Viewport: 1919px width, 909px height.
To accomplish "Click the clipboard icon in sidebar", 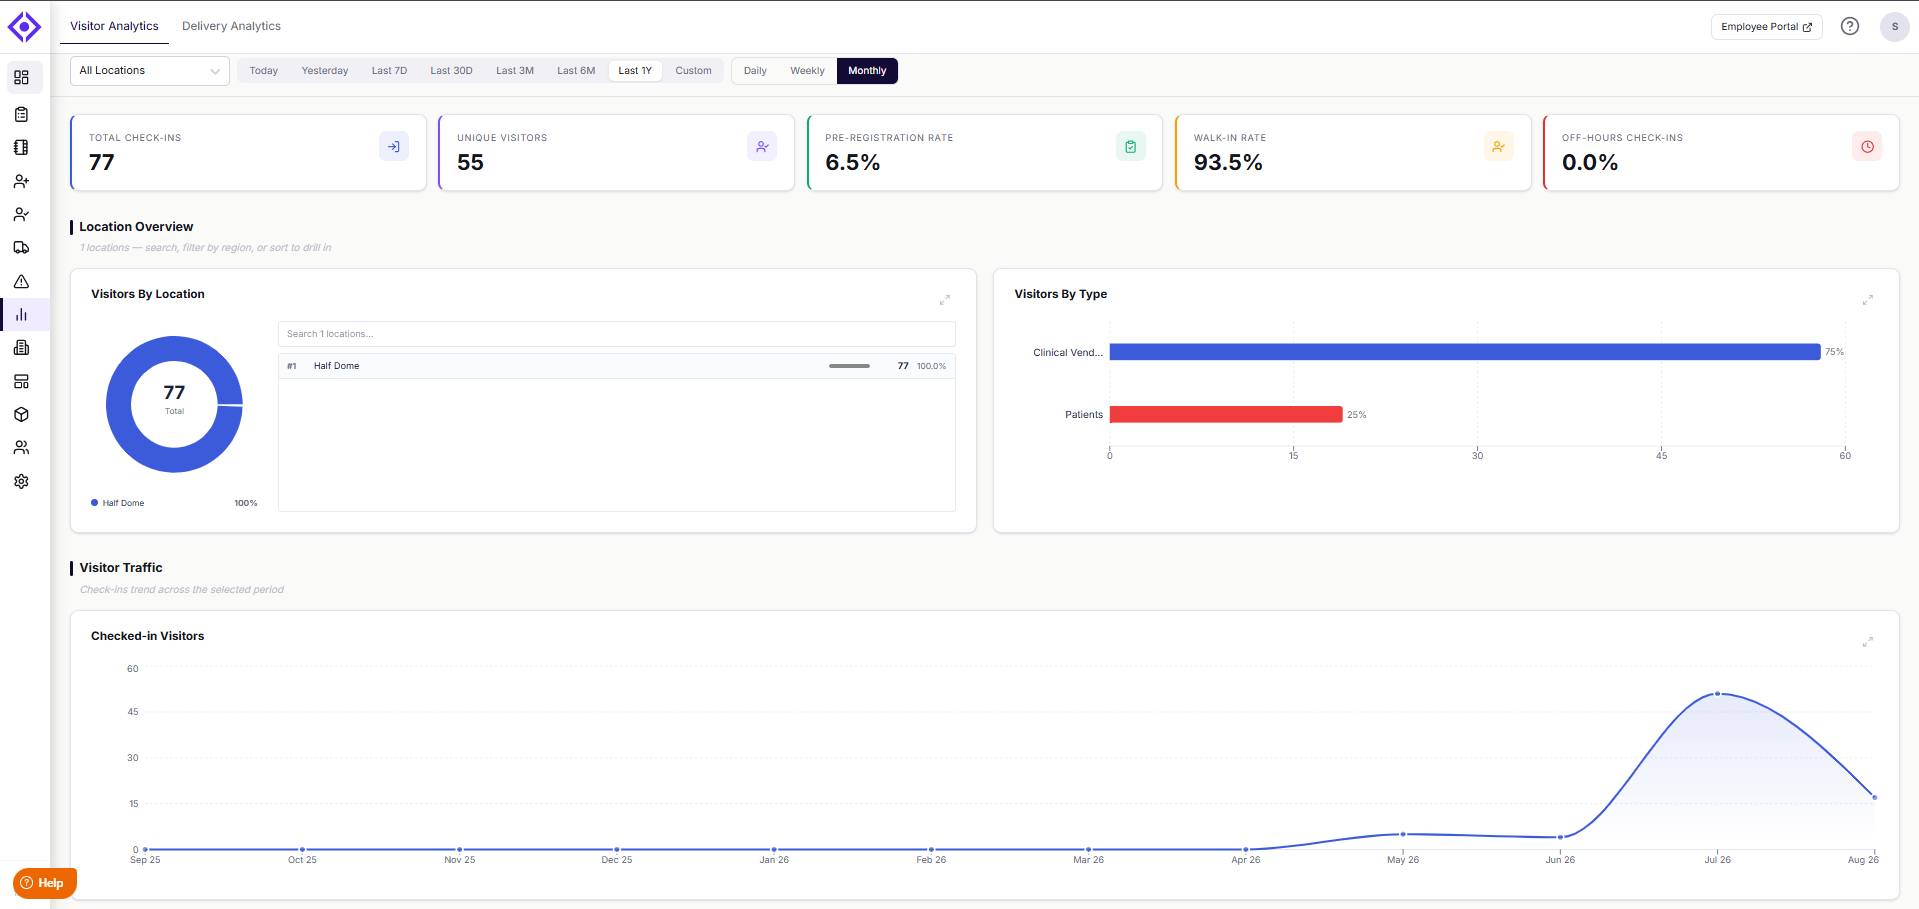I will tap(21, 114).
